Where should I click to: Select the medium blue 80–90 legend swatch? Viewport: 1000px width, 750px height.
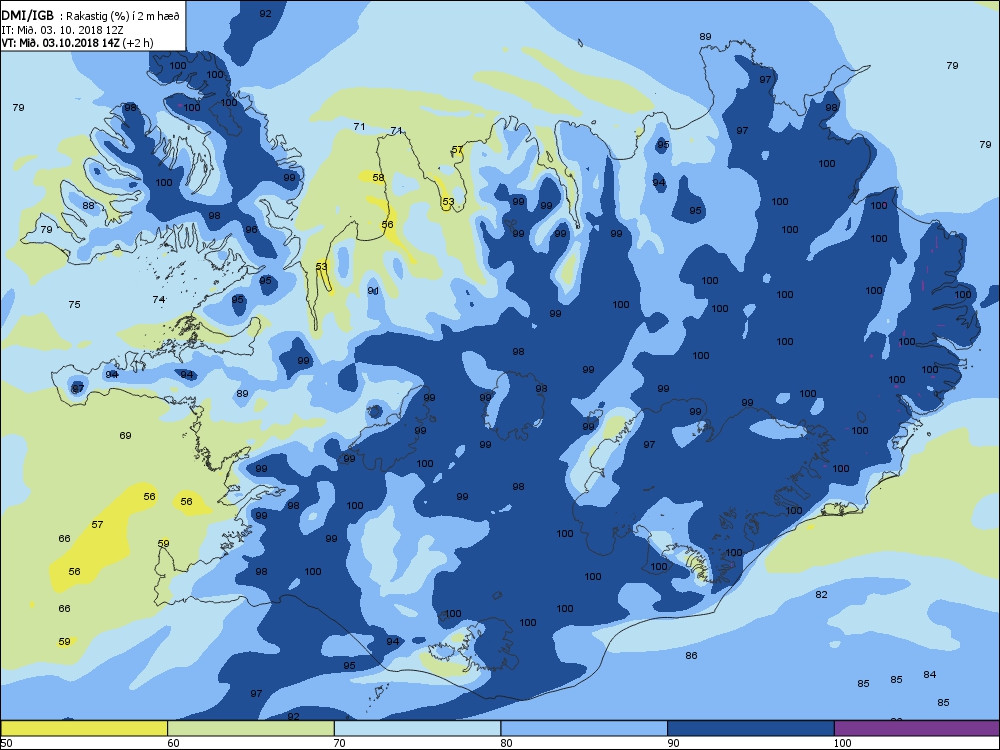[584, 728]
